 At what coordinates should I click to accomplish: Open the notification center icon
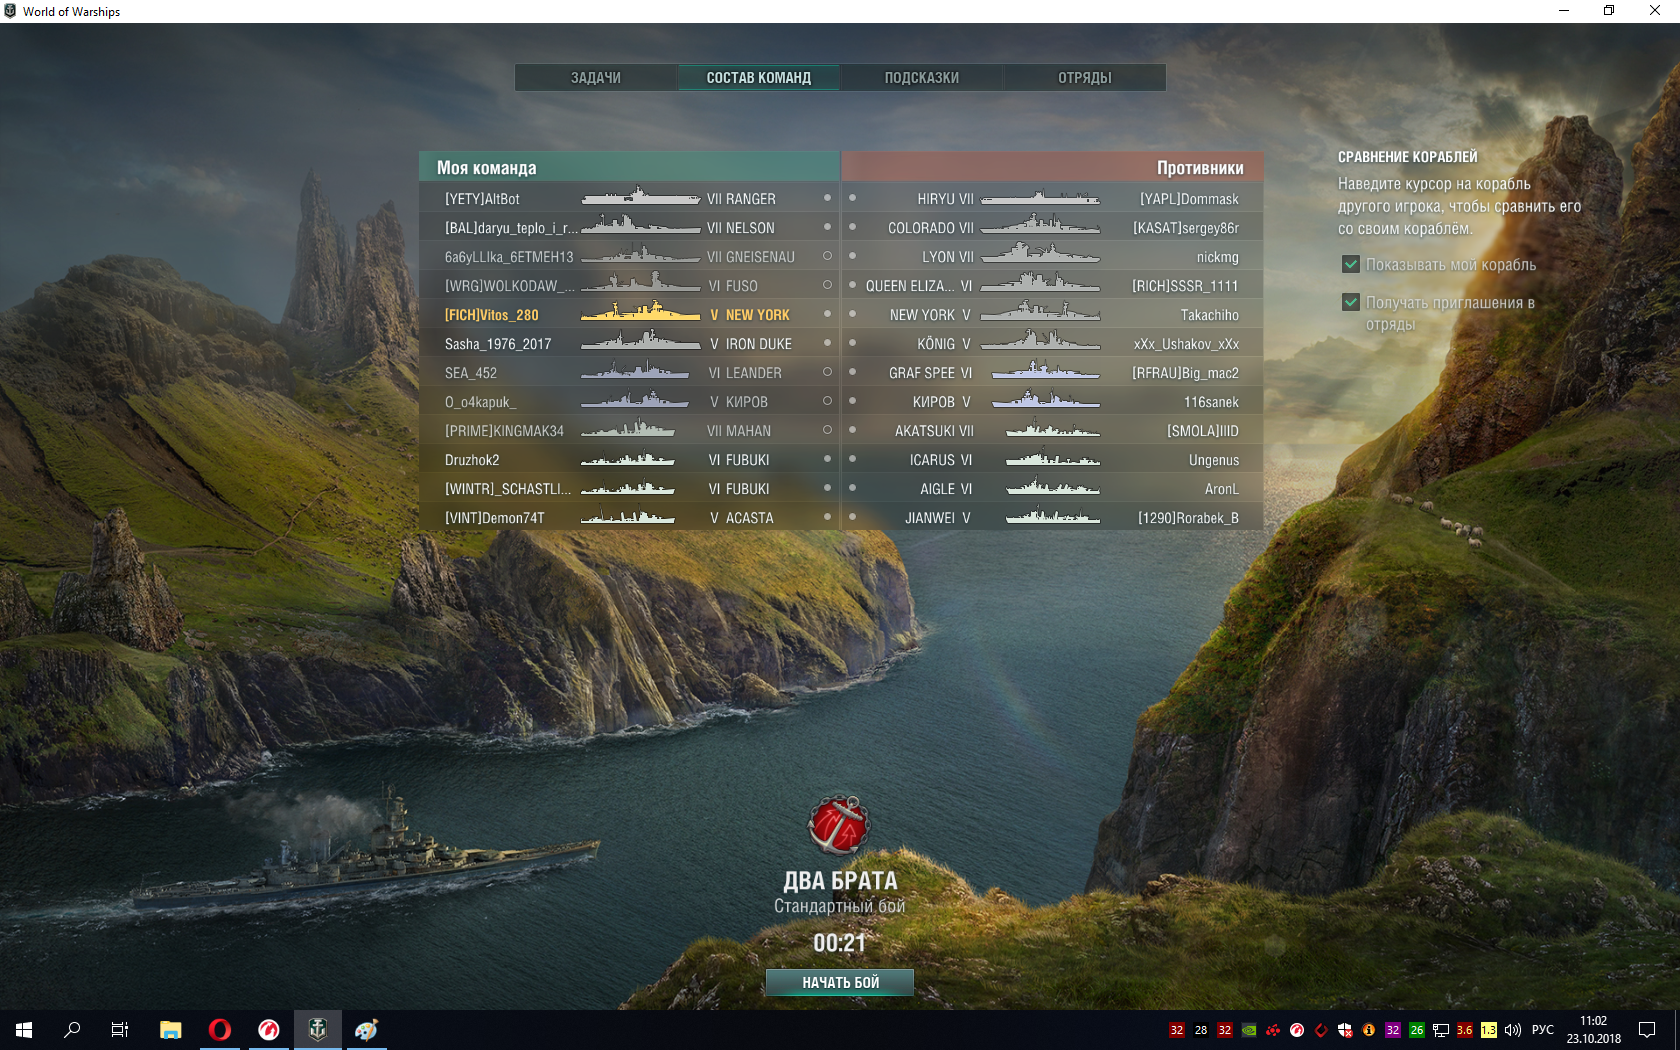[1647, 1030]
